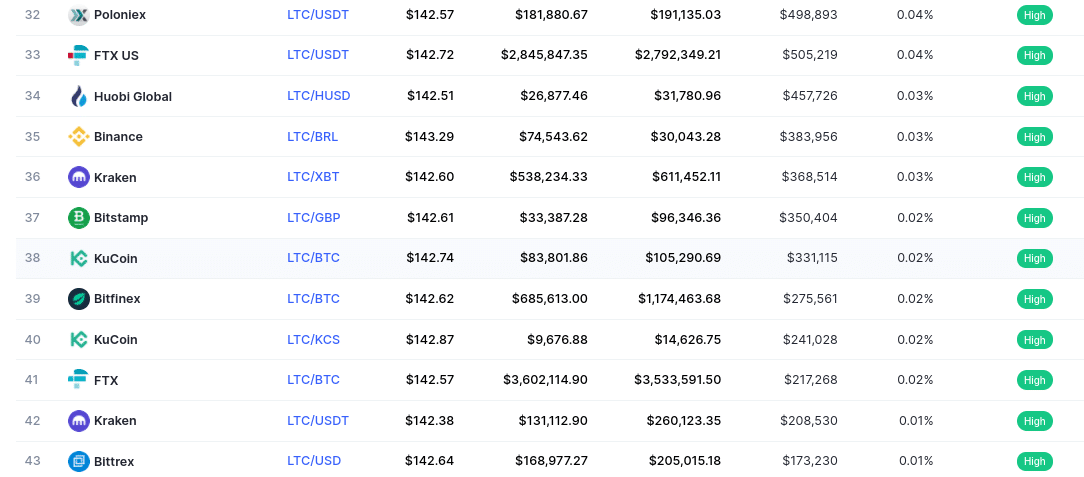Screen dimensions: 1084x477
Task: Open the LTC/USD pair on Bittrex
Action: pyautogui.click(x=314, y=461)
